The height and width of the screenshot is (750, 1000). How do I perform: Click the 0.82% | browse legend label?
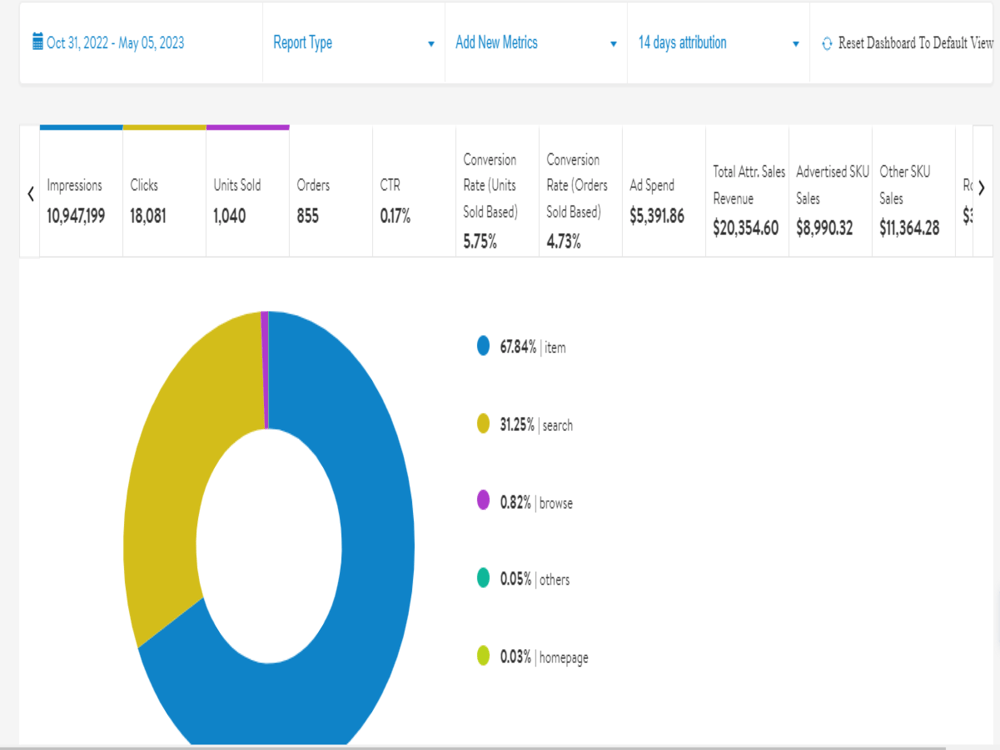click(x=536, y=503)
